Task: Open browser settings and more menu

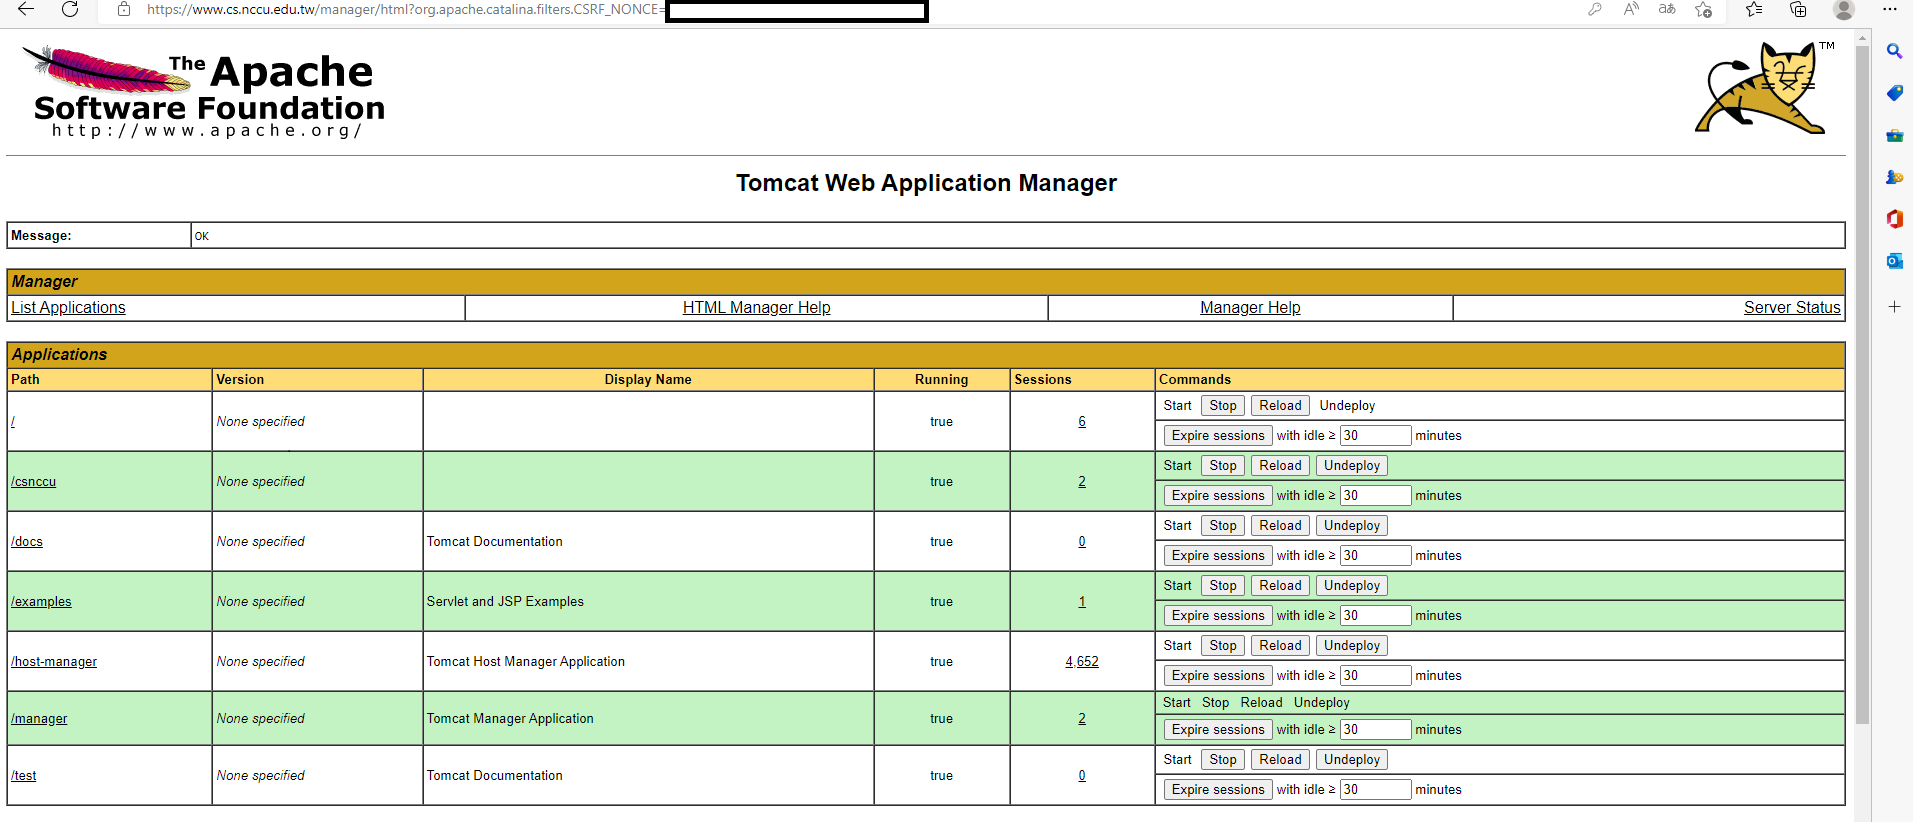Action: coord(1889,9)
